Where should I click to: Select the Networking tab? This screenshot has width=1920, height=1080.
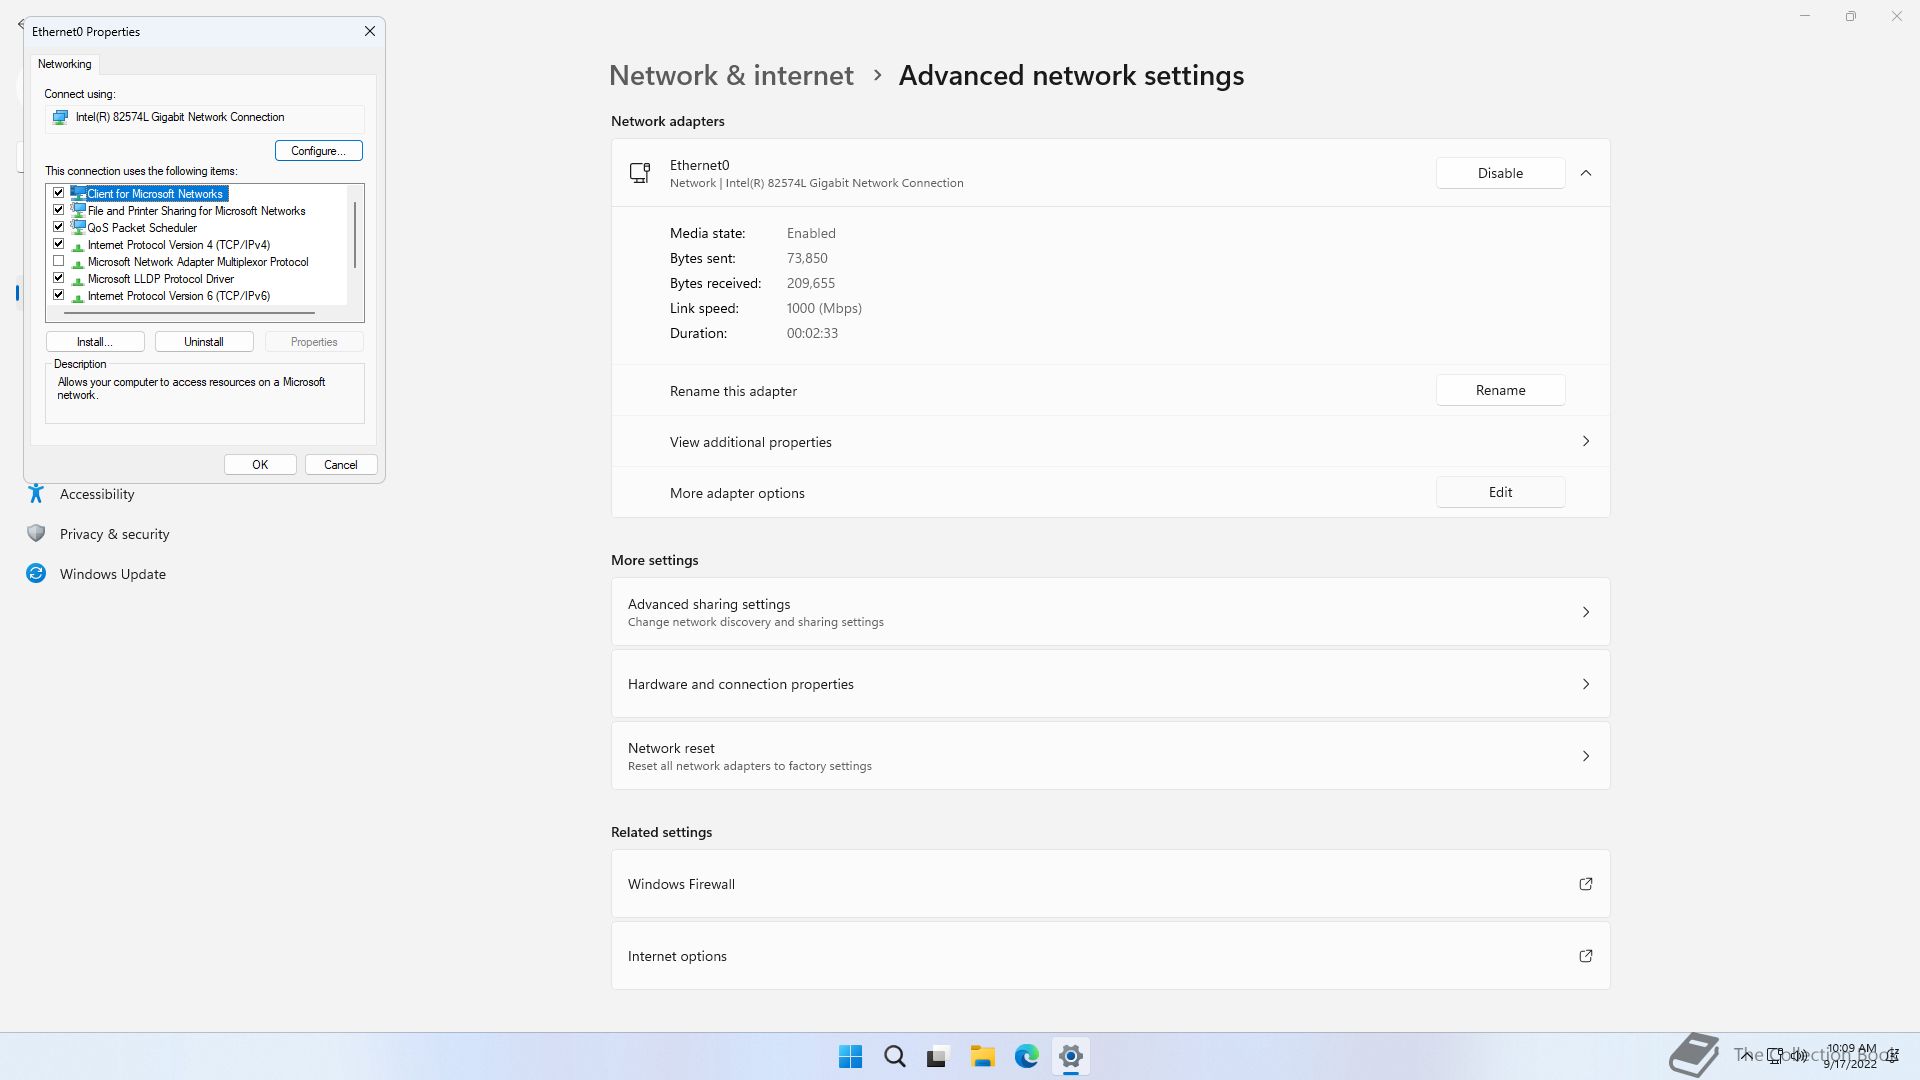coord(65,64)
